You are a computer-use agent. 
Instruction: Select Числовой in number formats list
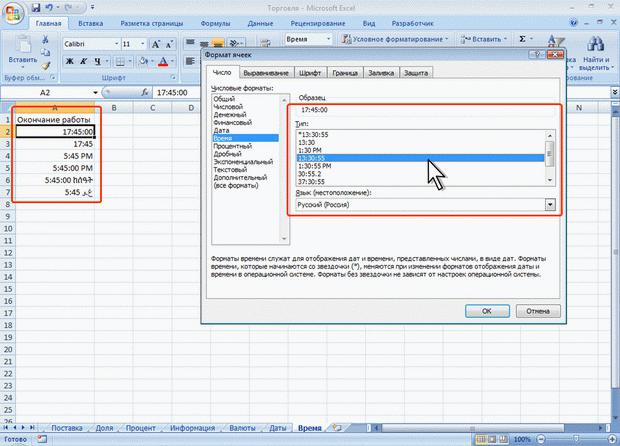pos(228,107)
